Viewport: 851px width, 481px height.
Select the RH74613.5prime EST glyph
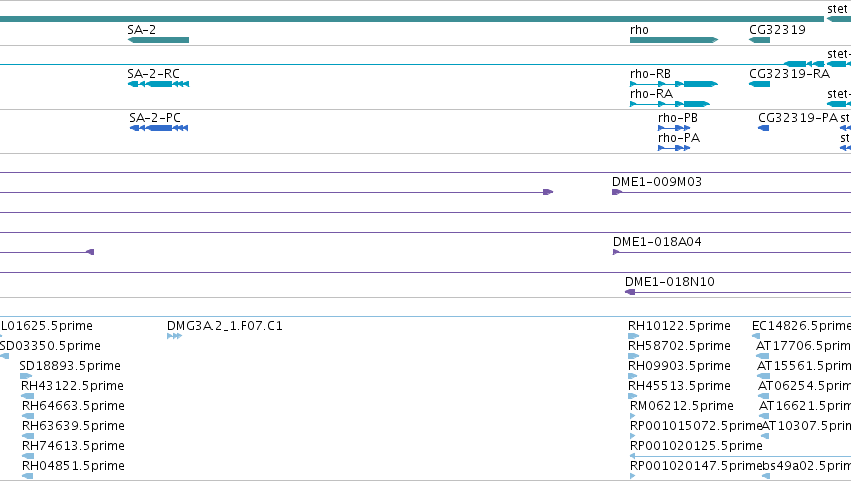pyautogui.click(x=28, y=456)
